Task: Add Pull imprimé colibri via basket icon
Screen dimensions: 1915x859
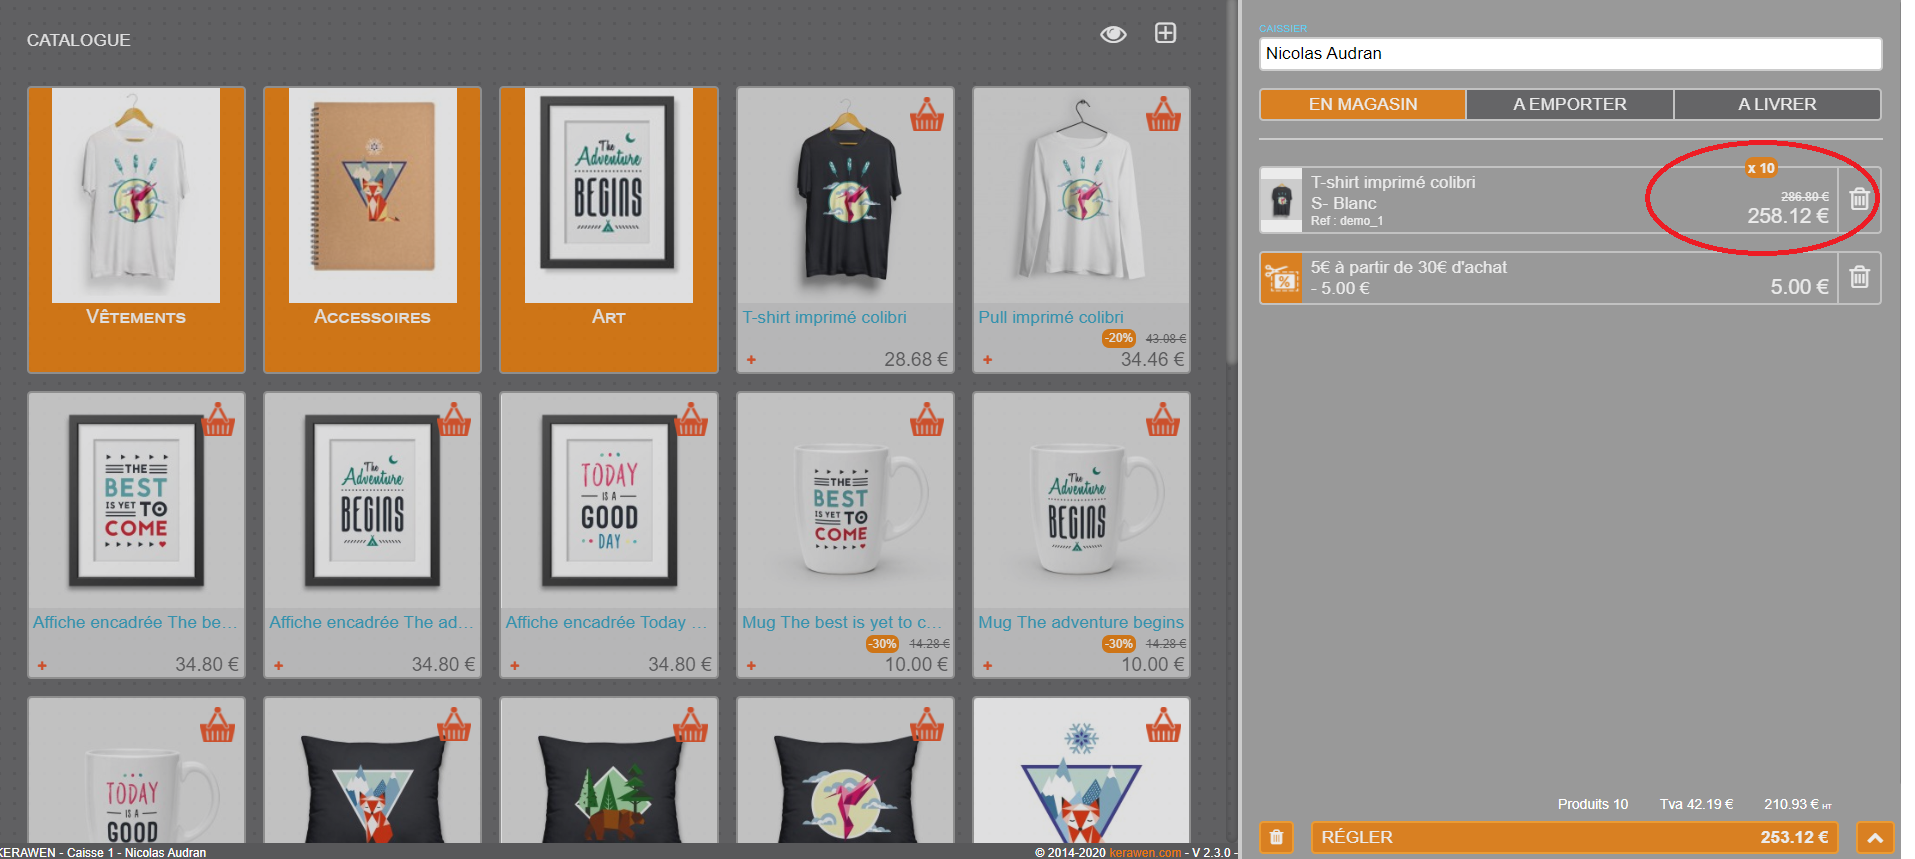Action: [1163, 115]
